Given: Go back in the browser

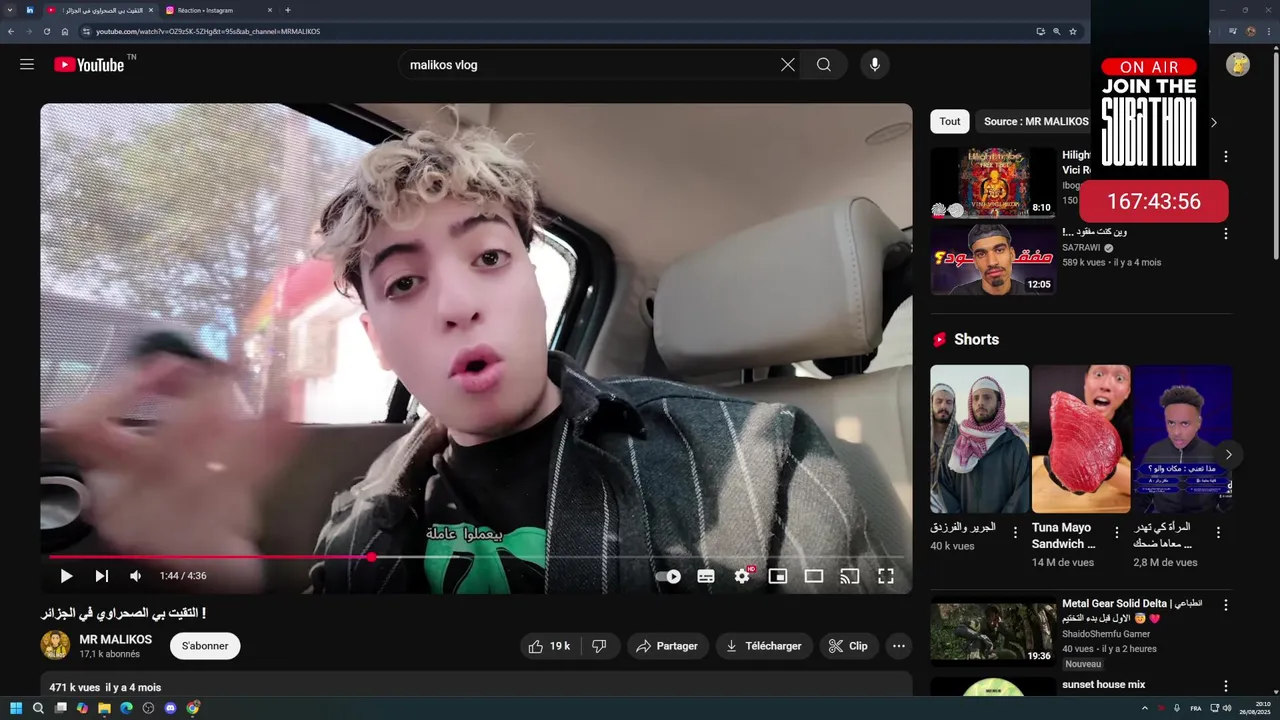Looking at the screenshot, I should click(11, 31).
